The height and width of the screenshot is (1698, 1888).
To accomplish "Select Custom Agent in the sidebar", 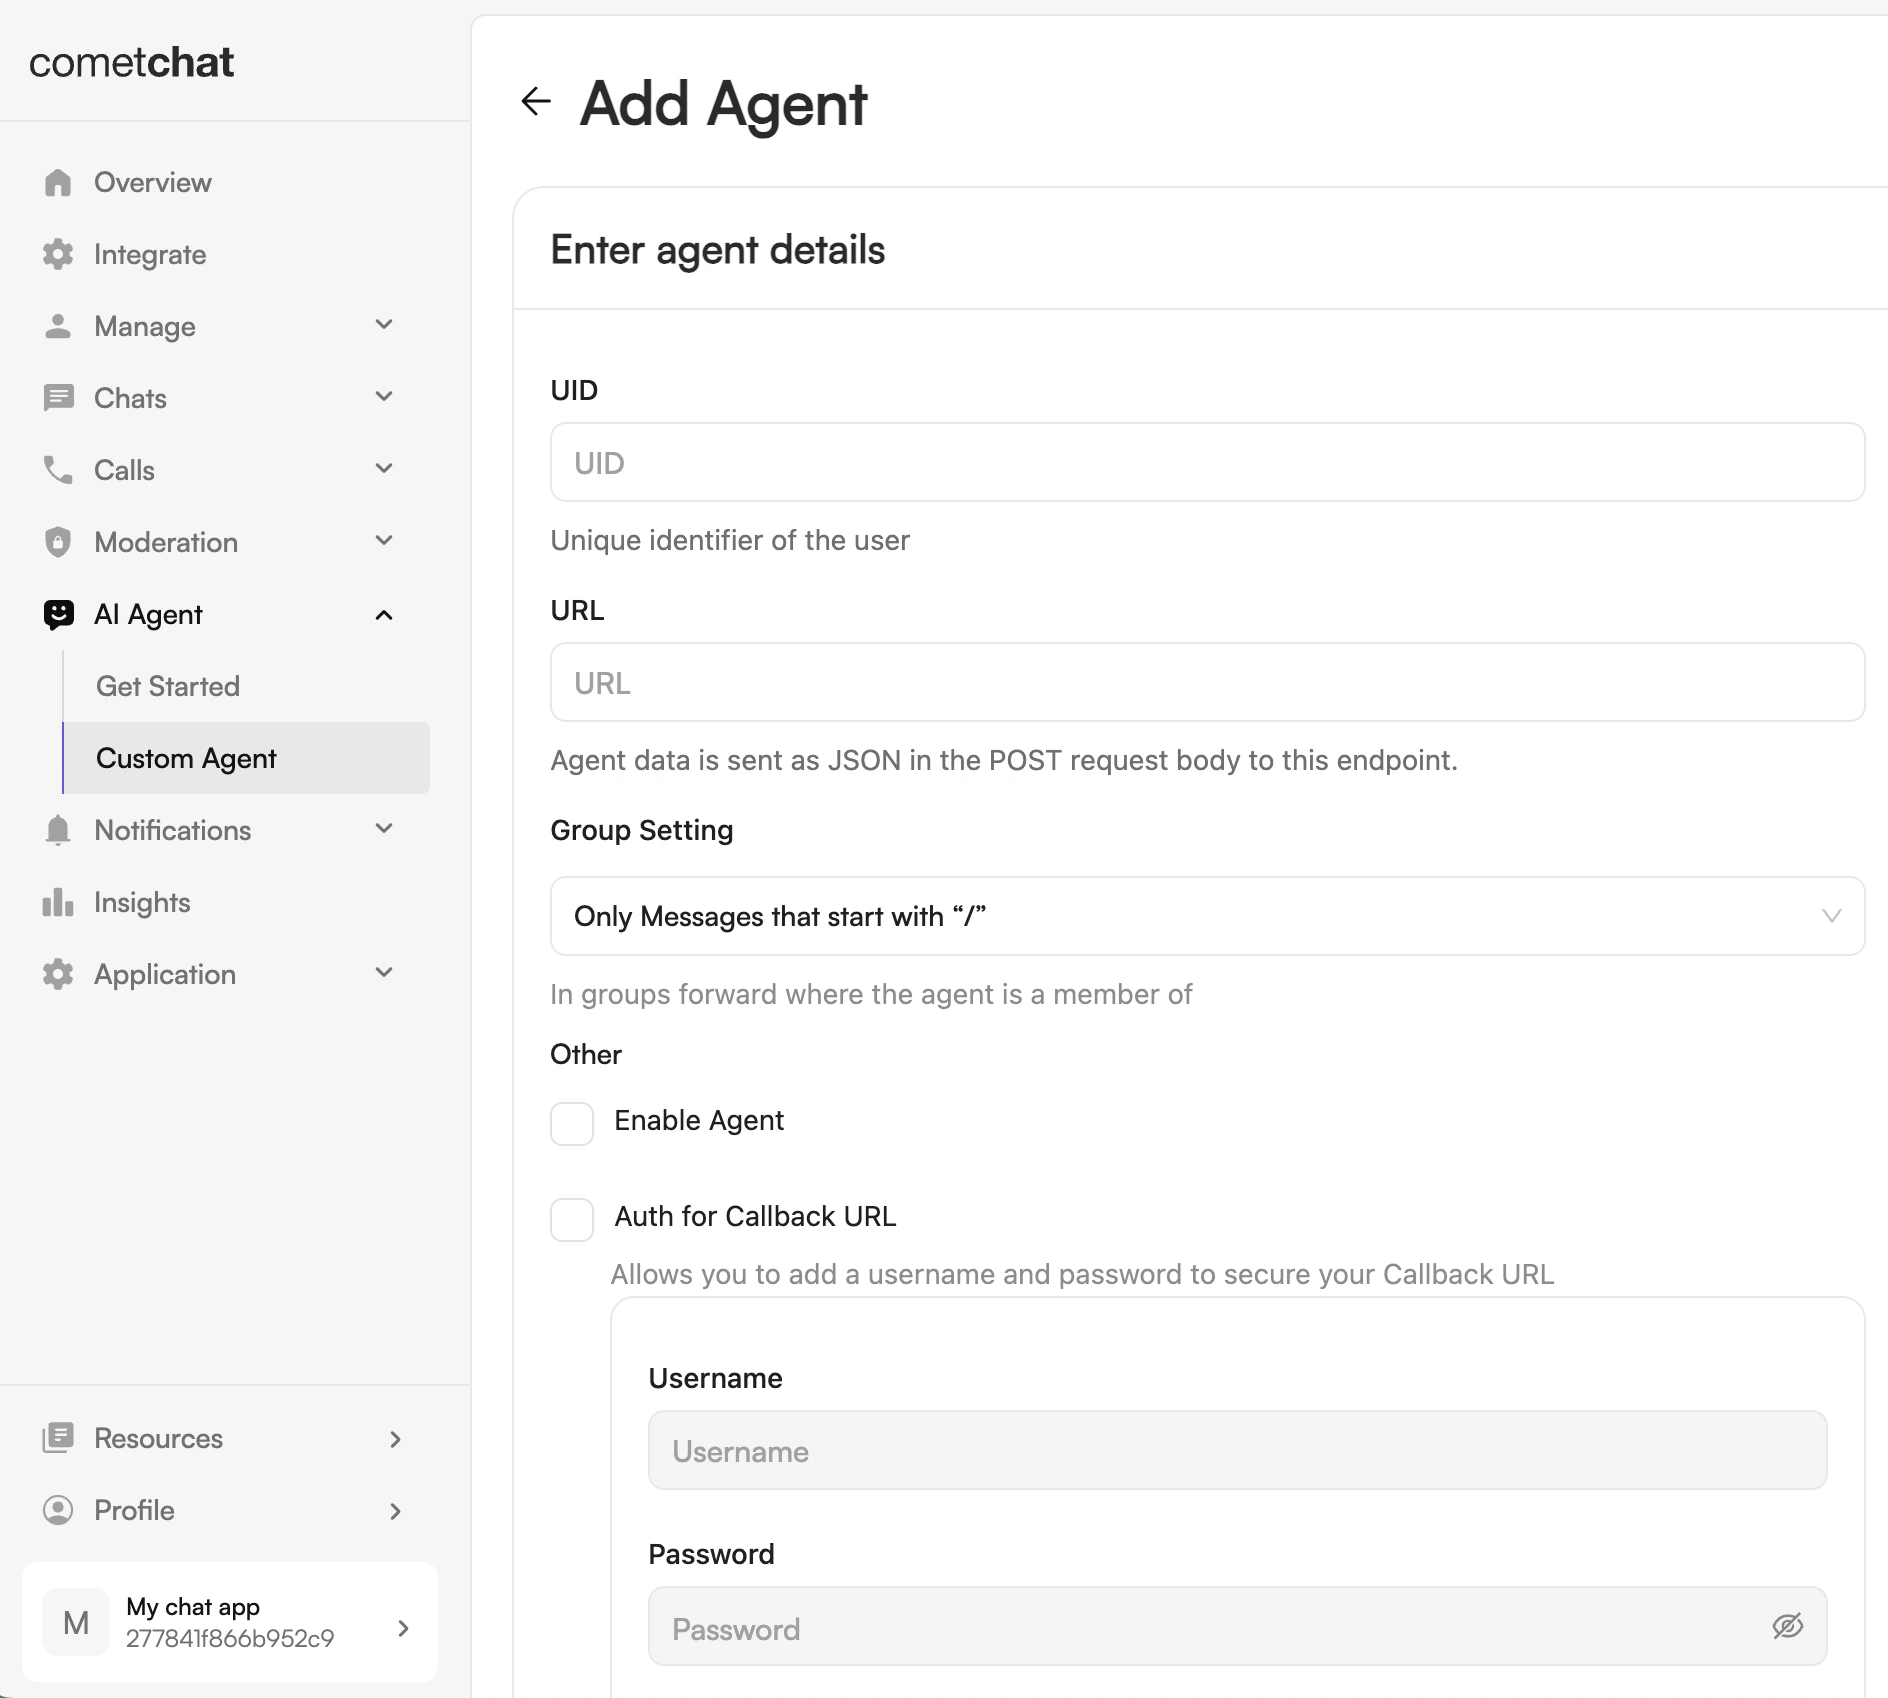I will (246, 758).
